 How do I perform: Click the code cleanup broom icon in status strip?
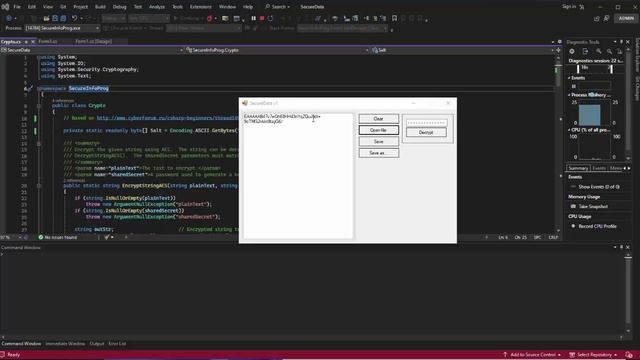107,237
